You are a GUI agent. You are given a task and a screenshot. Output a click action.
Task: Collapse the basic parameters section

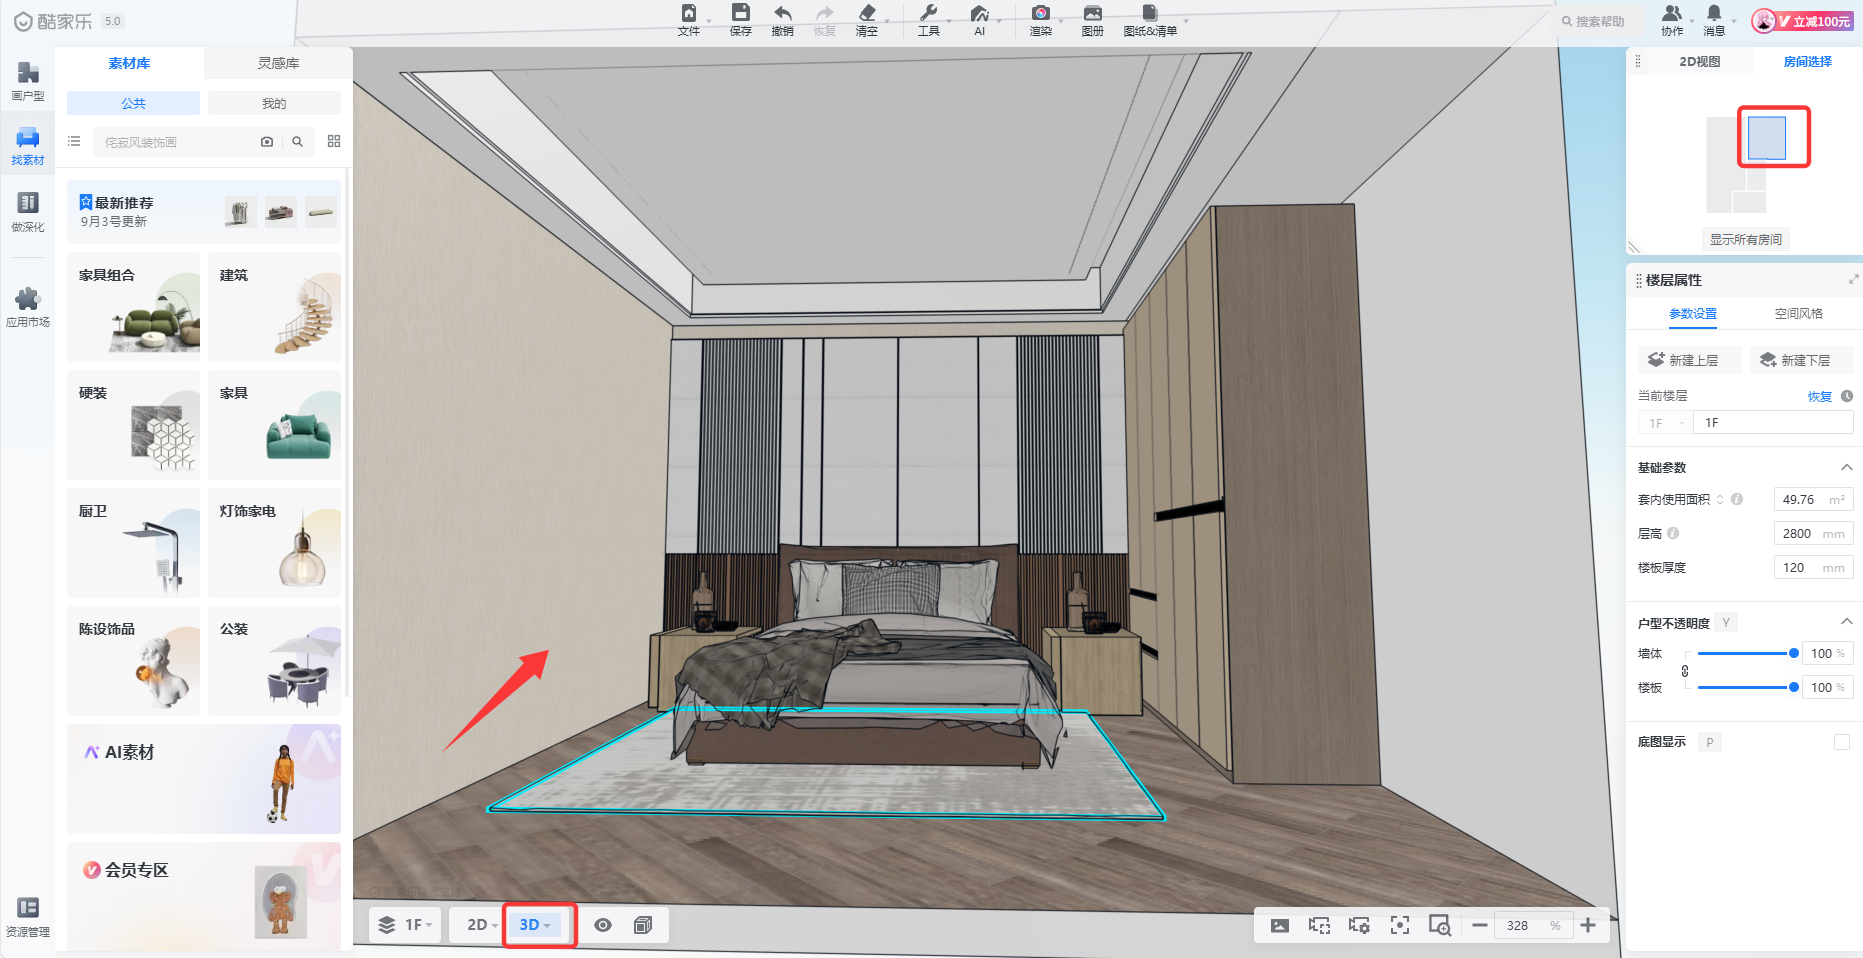pos(1846,467)
